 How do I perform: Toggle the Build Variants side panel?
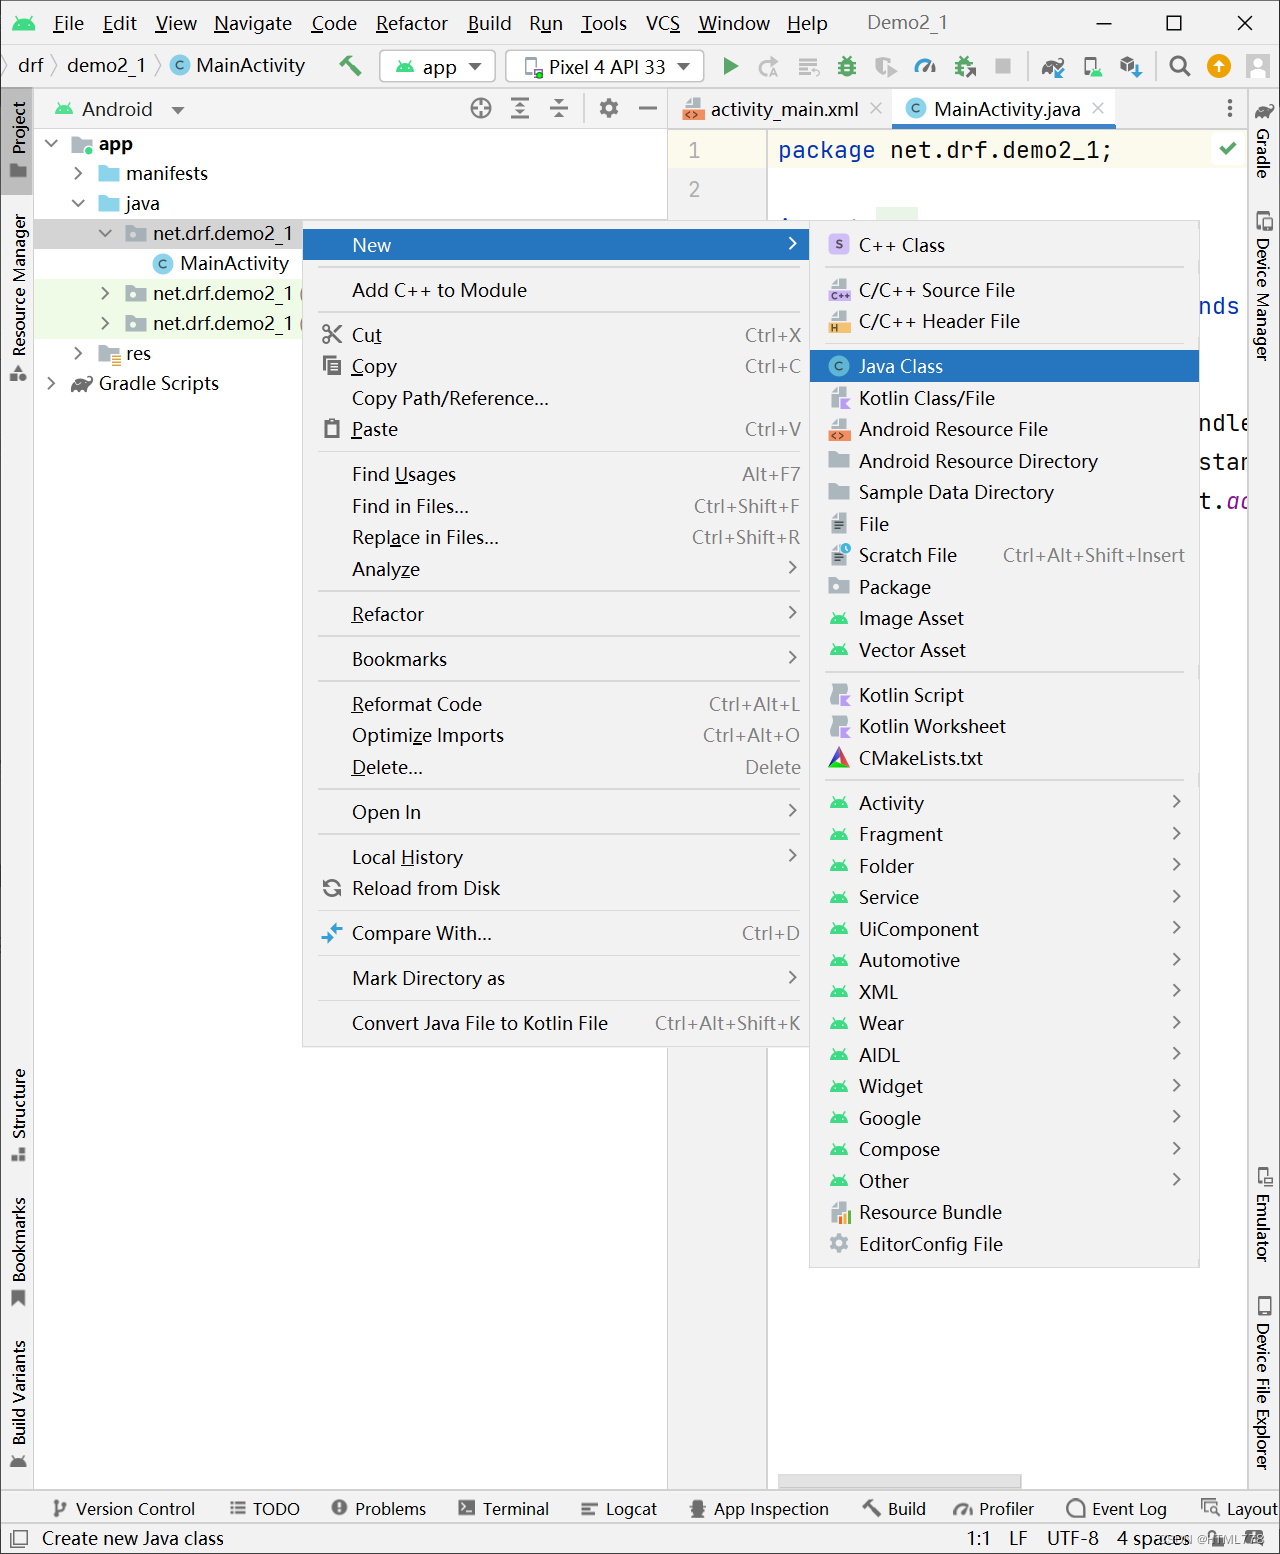pos(18,1403)
